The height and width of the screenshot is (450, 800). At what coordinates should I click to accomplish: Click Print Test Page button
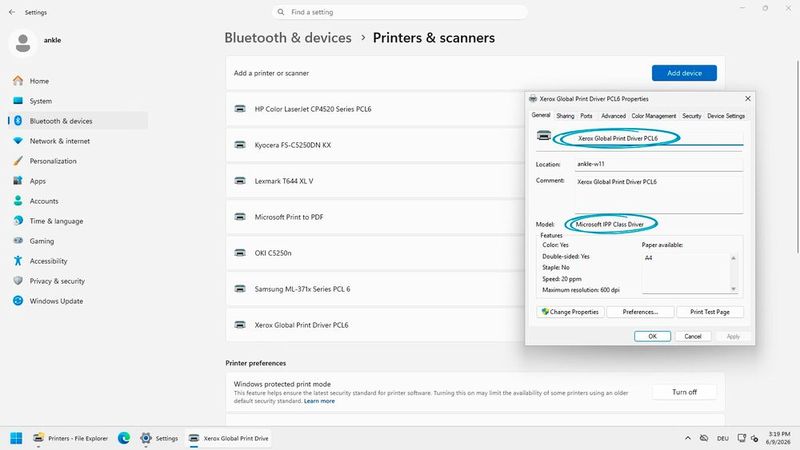tap(710, 312)
